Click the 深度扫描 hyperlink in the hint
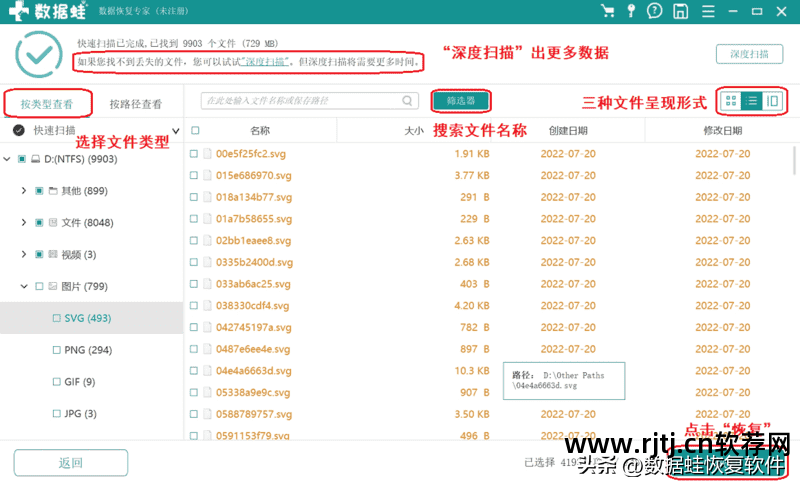The image size is (800, 490). point(264,62)
